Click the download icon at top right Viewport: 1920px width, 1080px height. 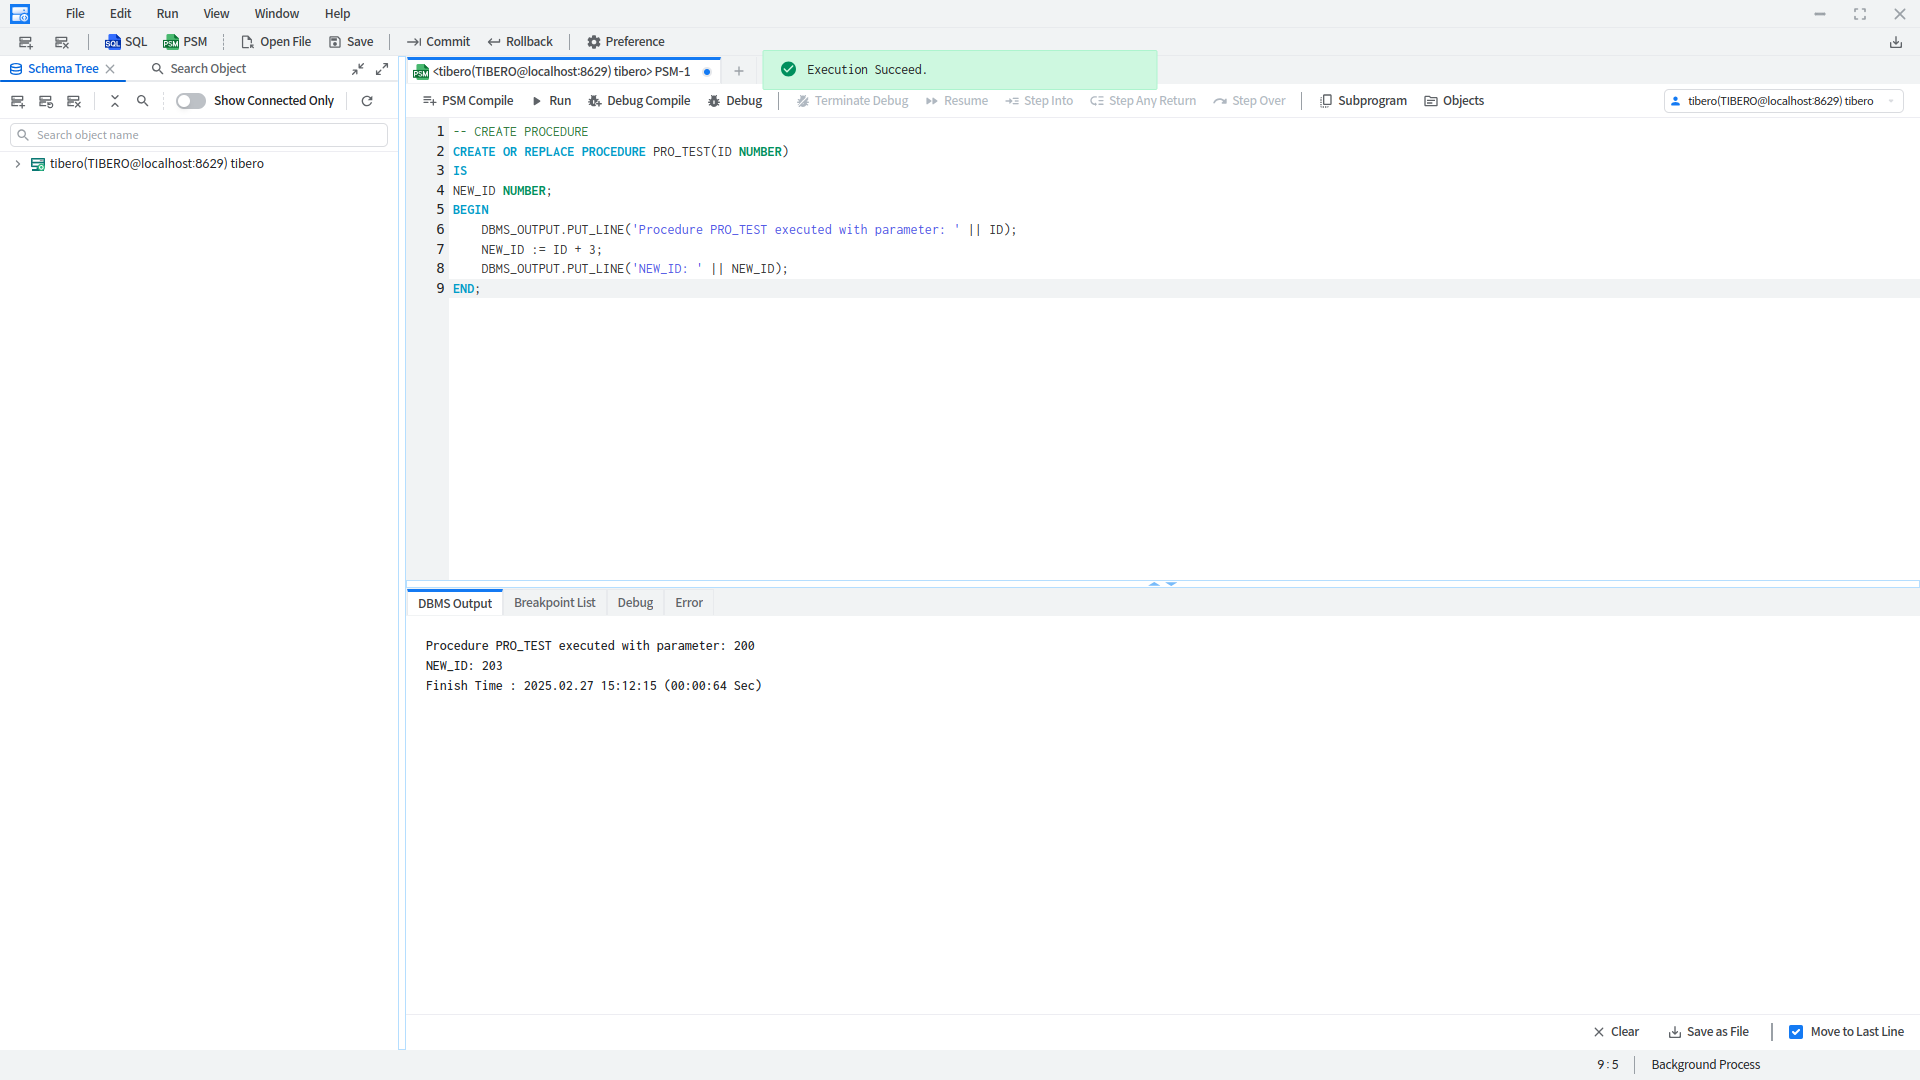point(1895,42)
